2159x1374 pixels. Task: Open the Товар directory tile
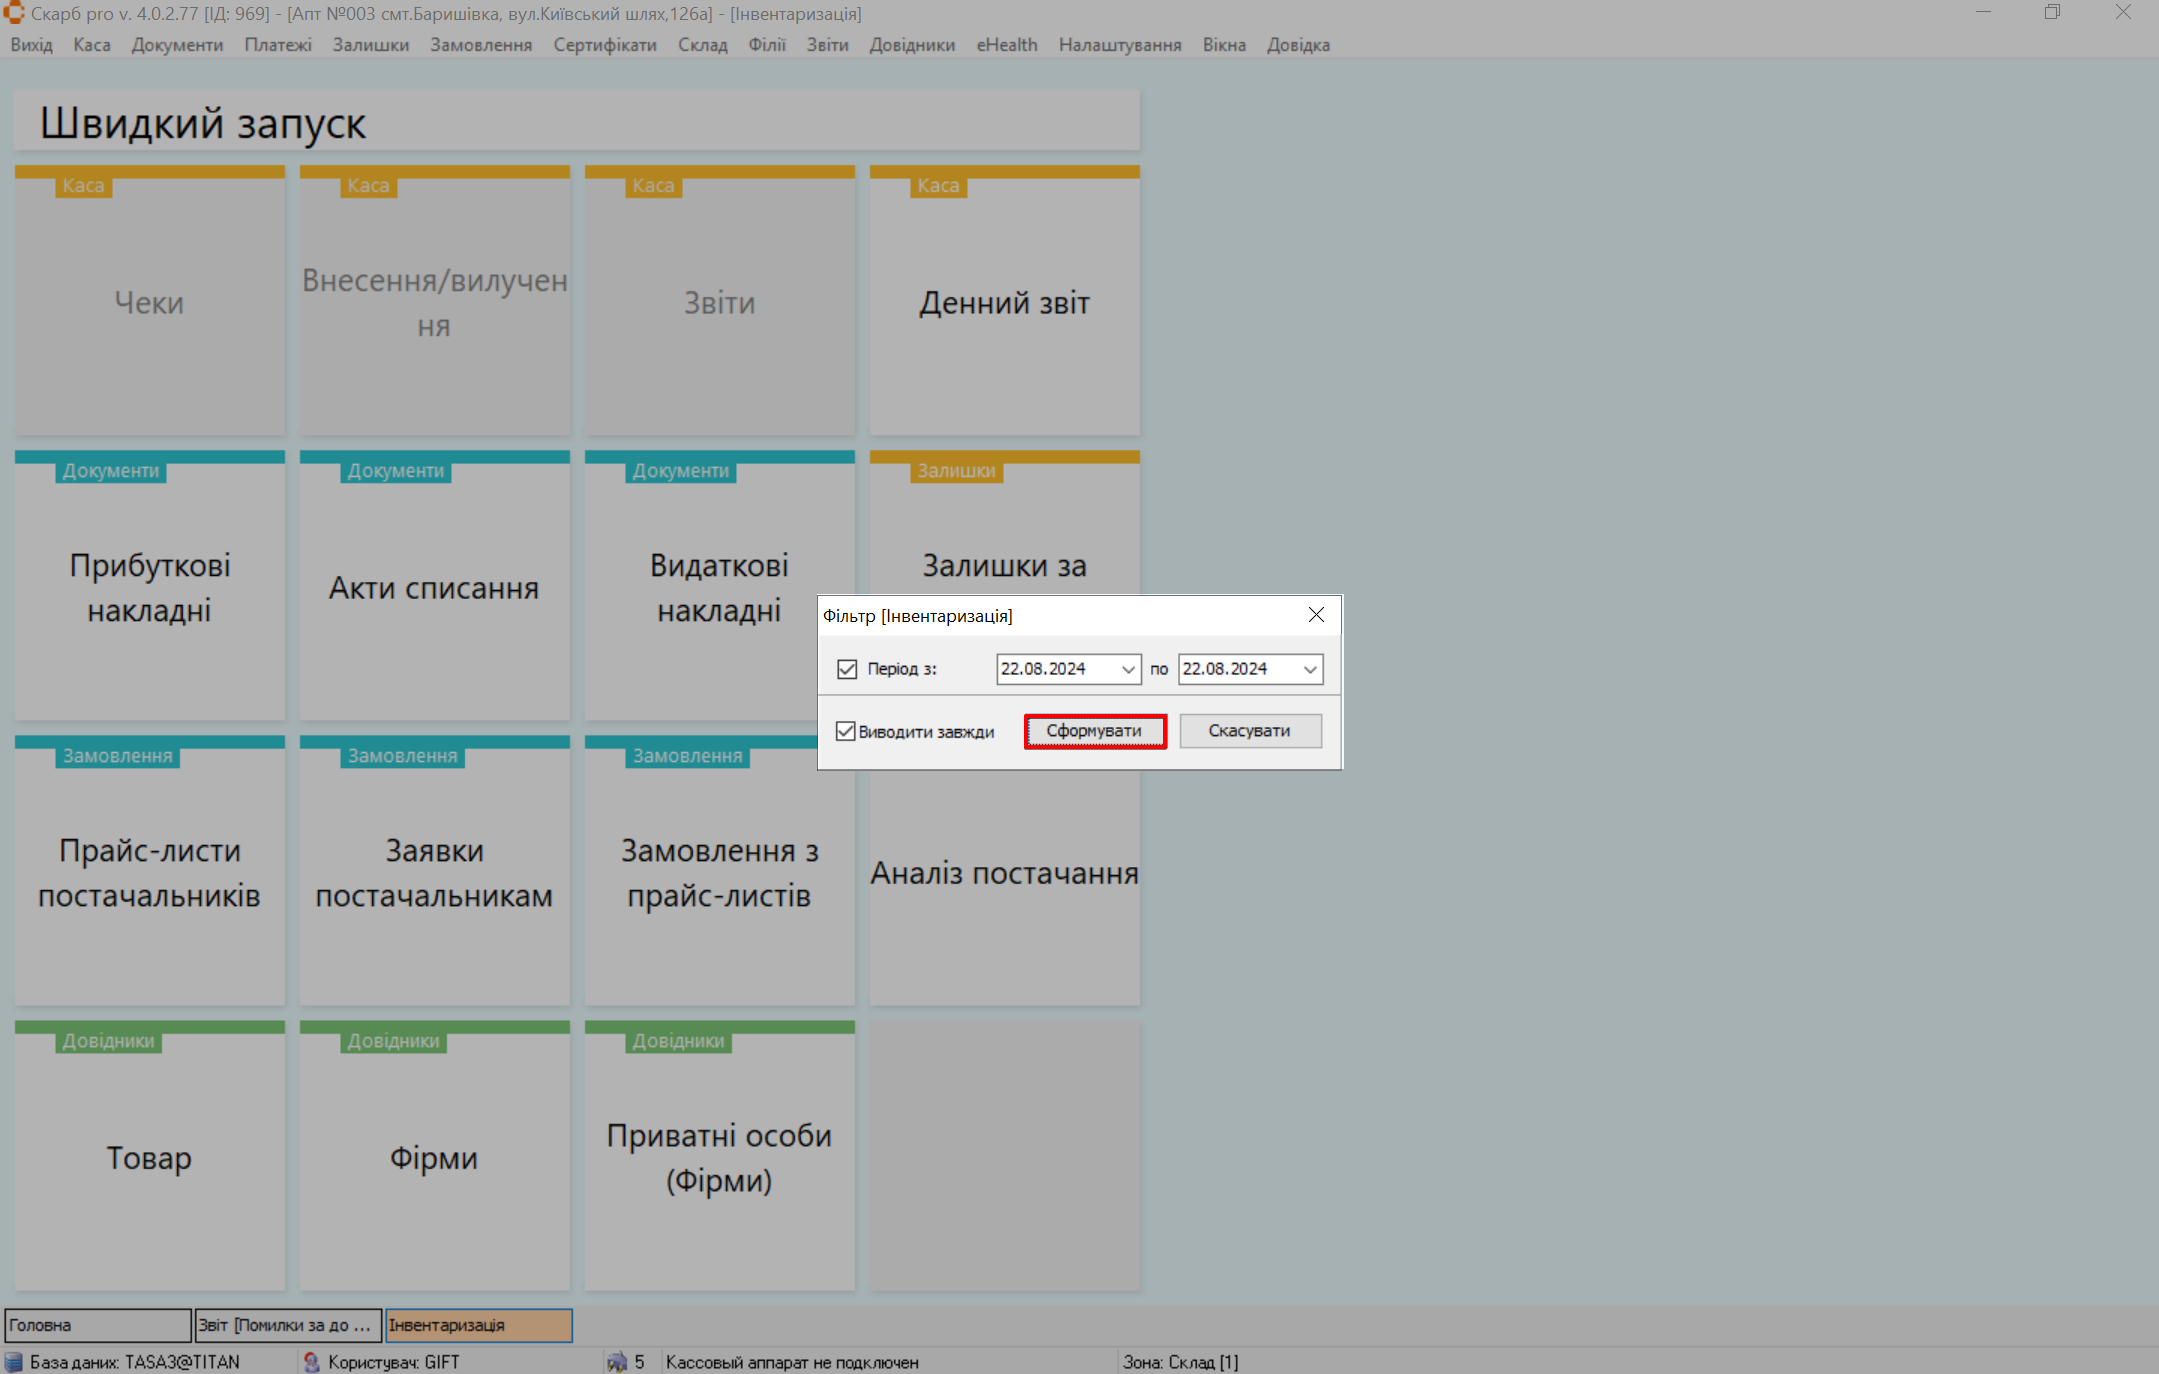(149, 1157)
